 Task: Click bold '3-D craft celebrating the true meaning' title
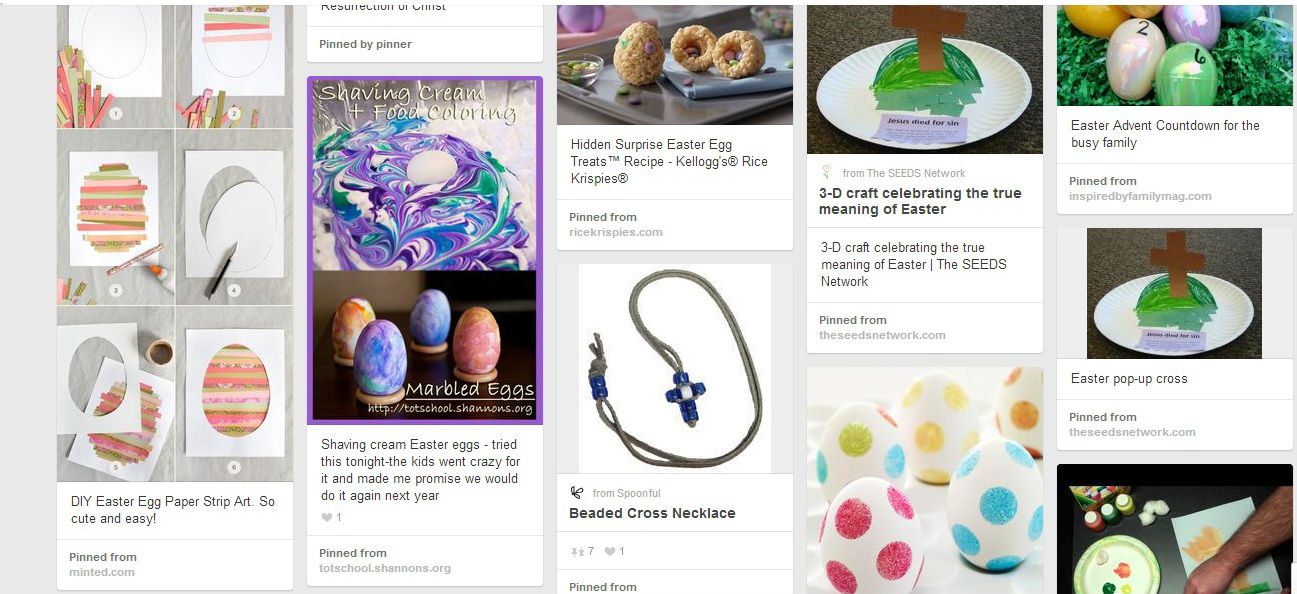pyautogui.click(x=920, y=201)
